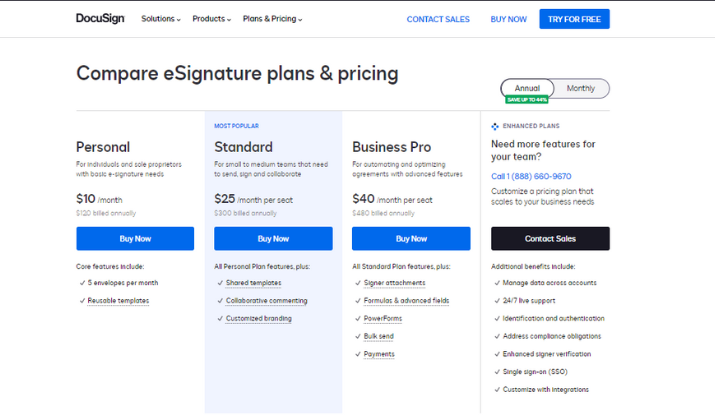Click the checkmark beside Shared templates
Screen dimensions: 715x420
coord(220,283)
